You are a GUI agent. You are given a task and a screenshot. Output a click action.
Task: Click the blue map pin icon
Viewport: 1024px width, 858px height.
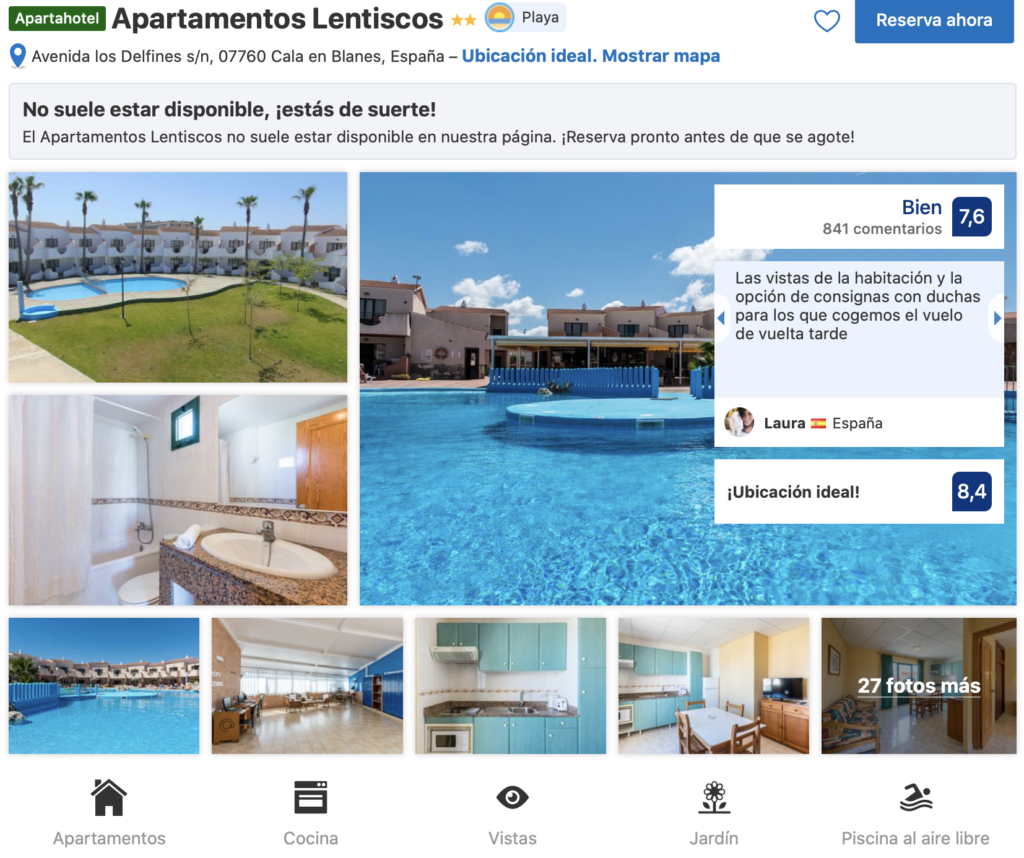pos(18,56)
